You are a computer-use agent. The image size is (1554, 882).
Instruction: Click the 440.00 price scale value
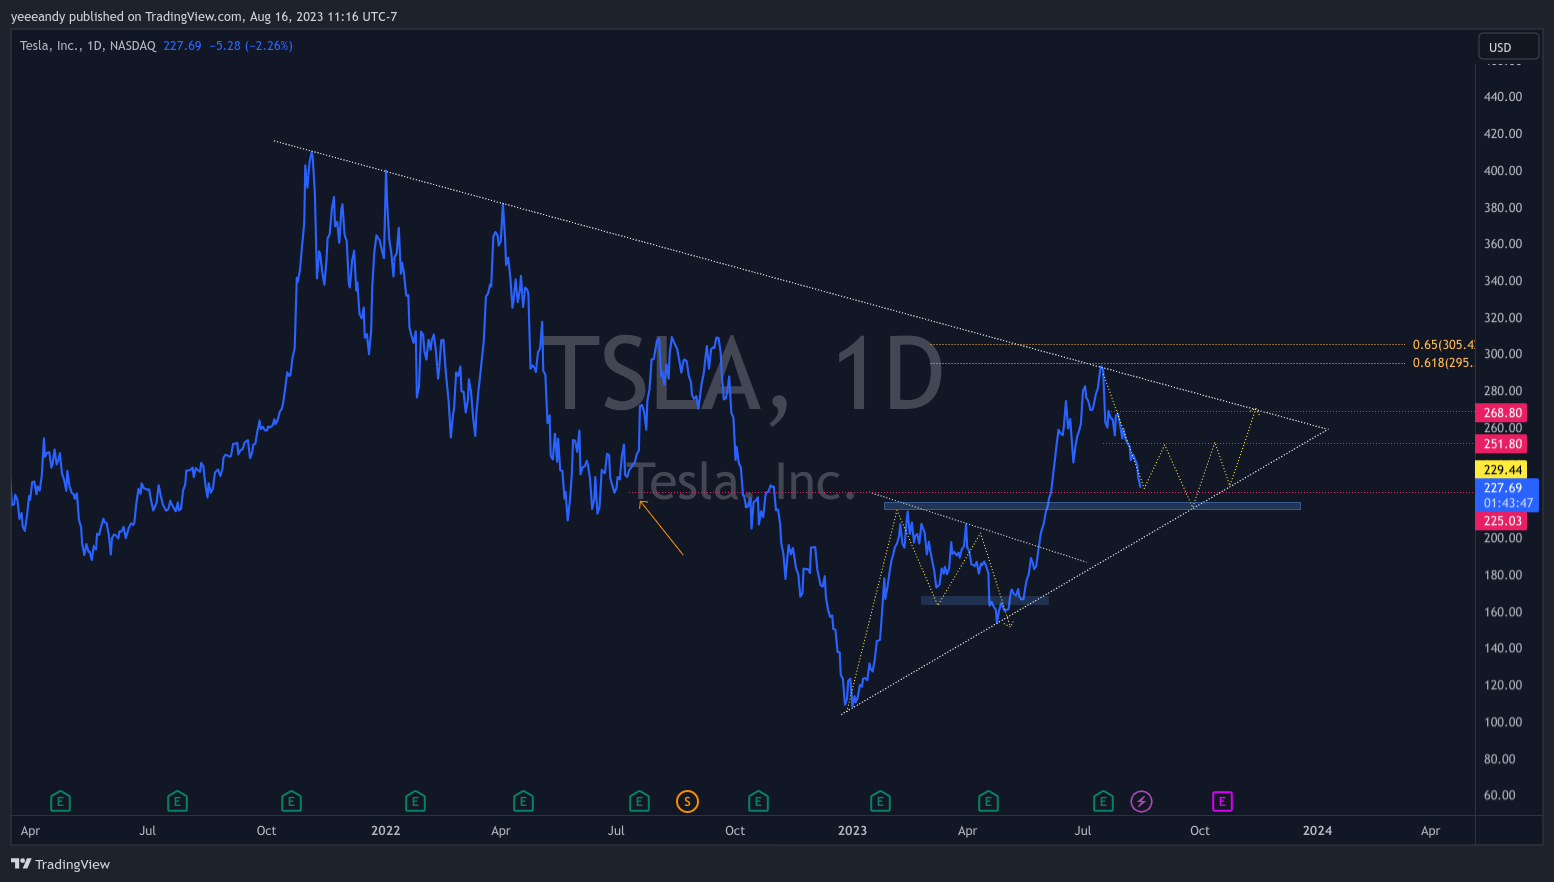click(1503, 97)
